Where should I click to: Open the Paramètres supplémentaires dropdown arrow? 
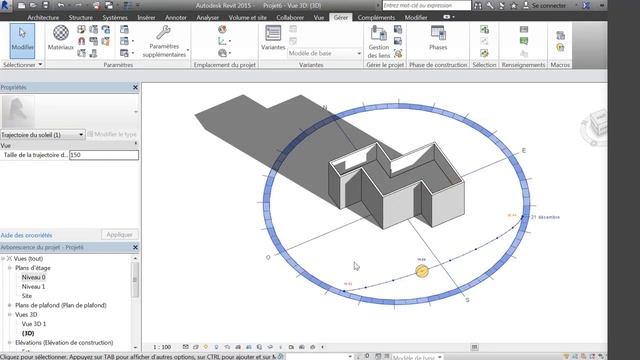coord(188,51)
